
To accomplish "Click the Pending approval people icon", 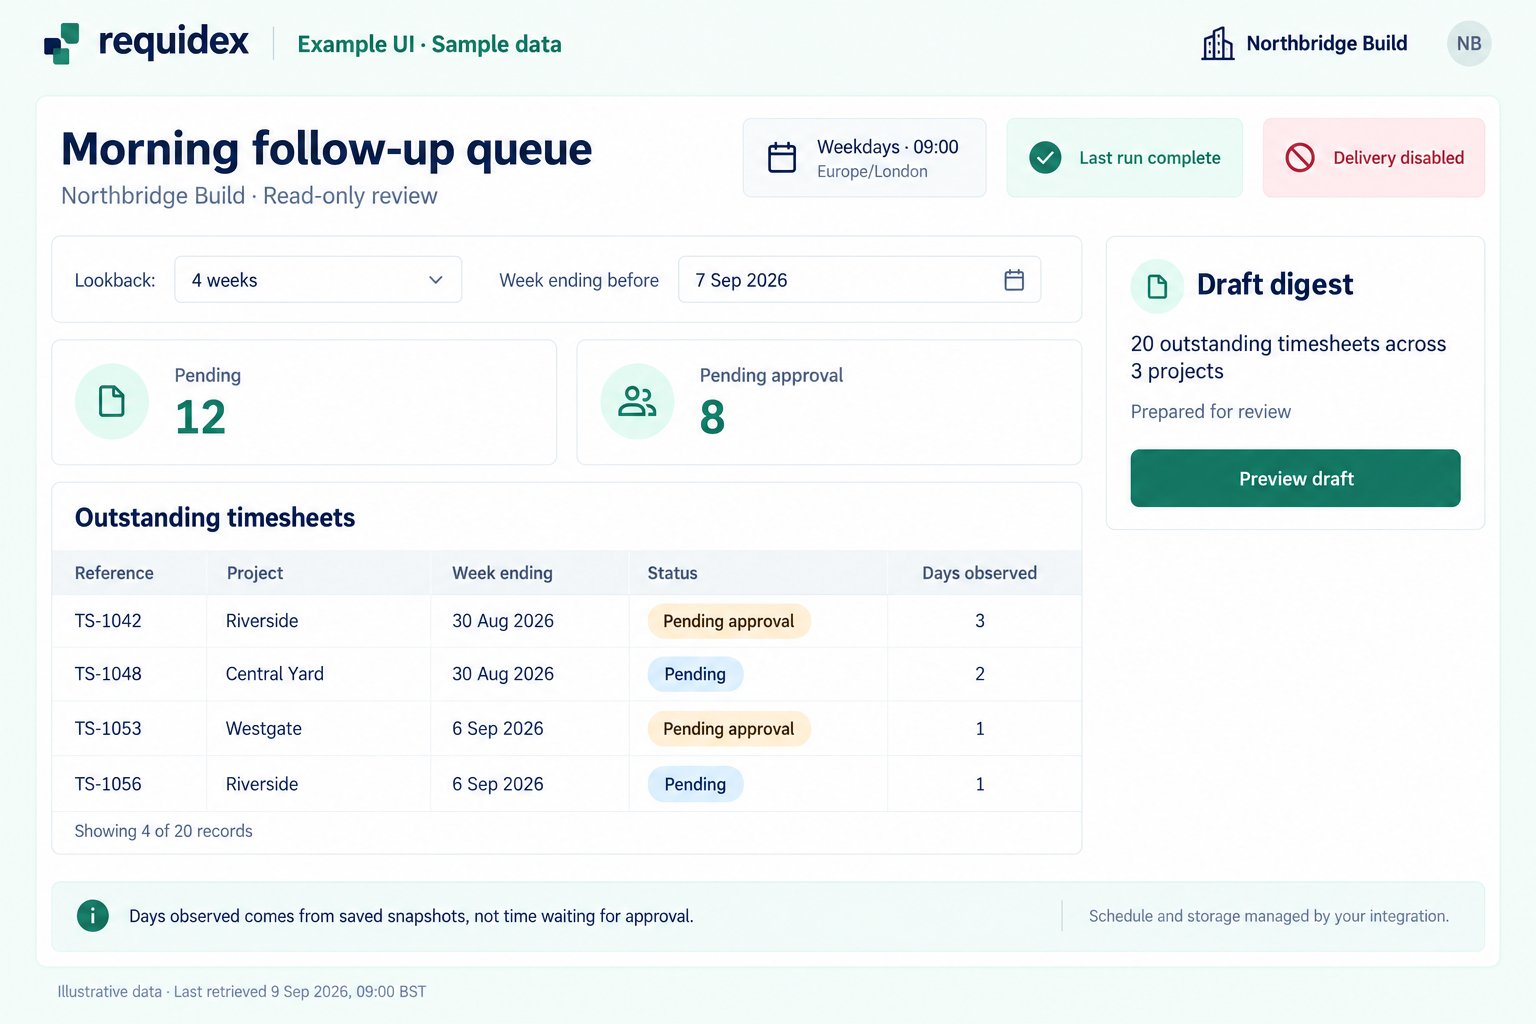I will coord(637,401).
